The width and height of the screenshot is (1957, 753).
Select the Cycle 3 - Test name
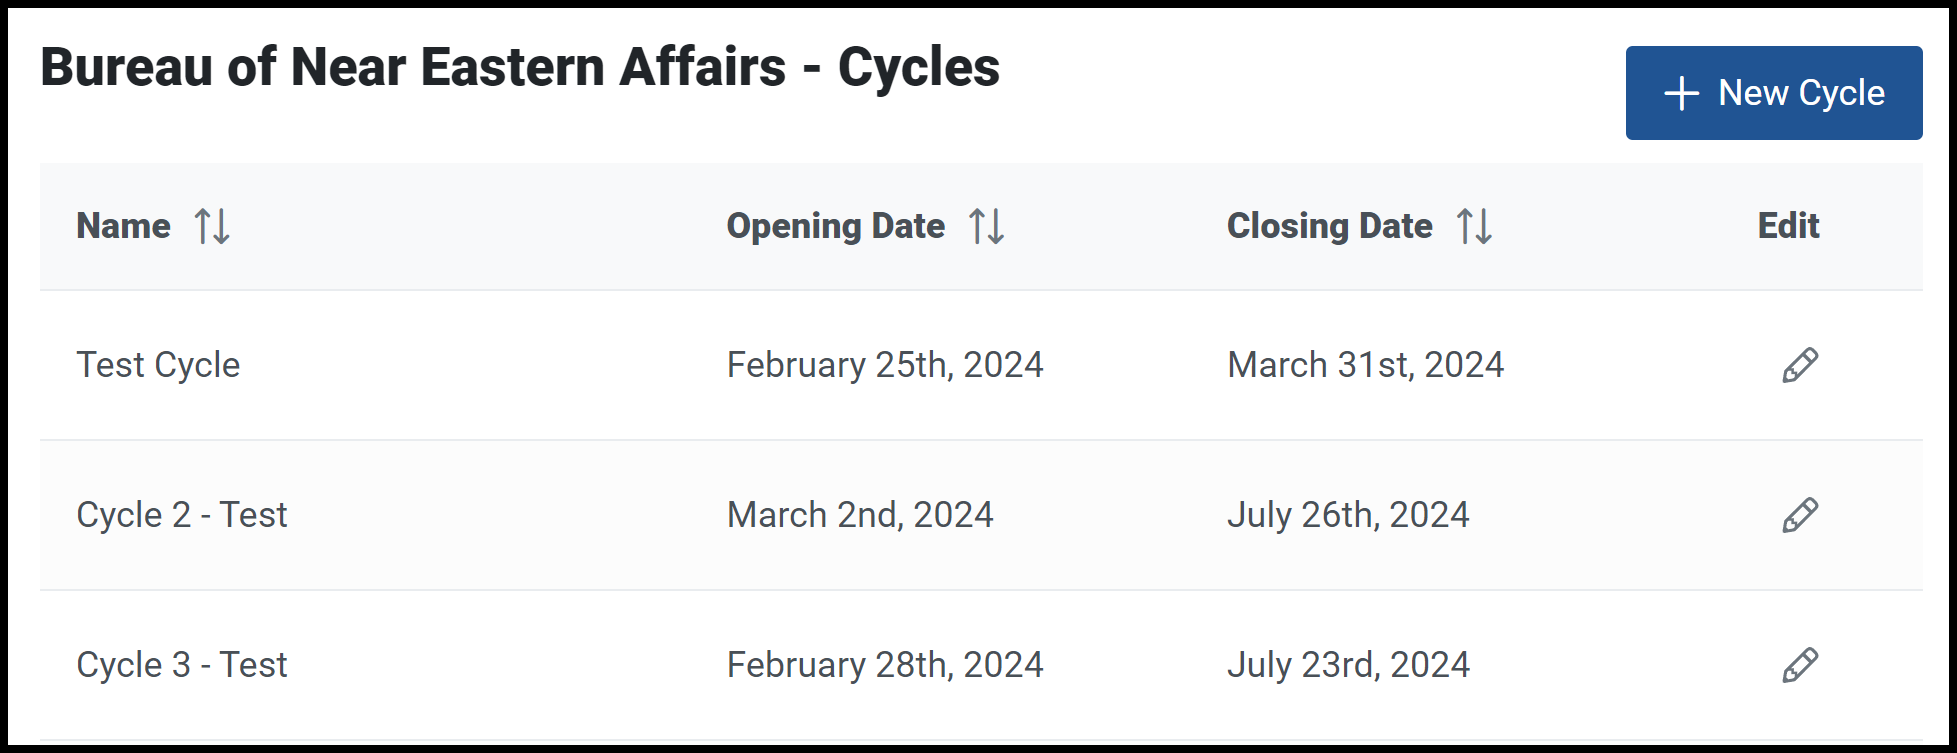coord(182,665)
